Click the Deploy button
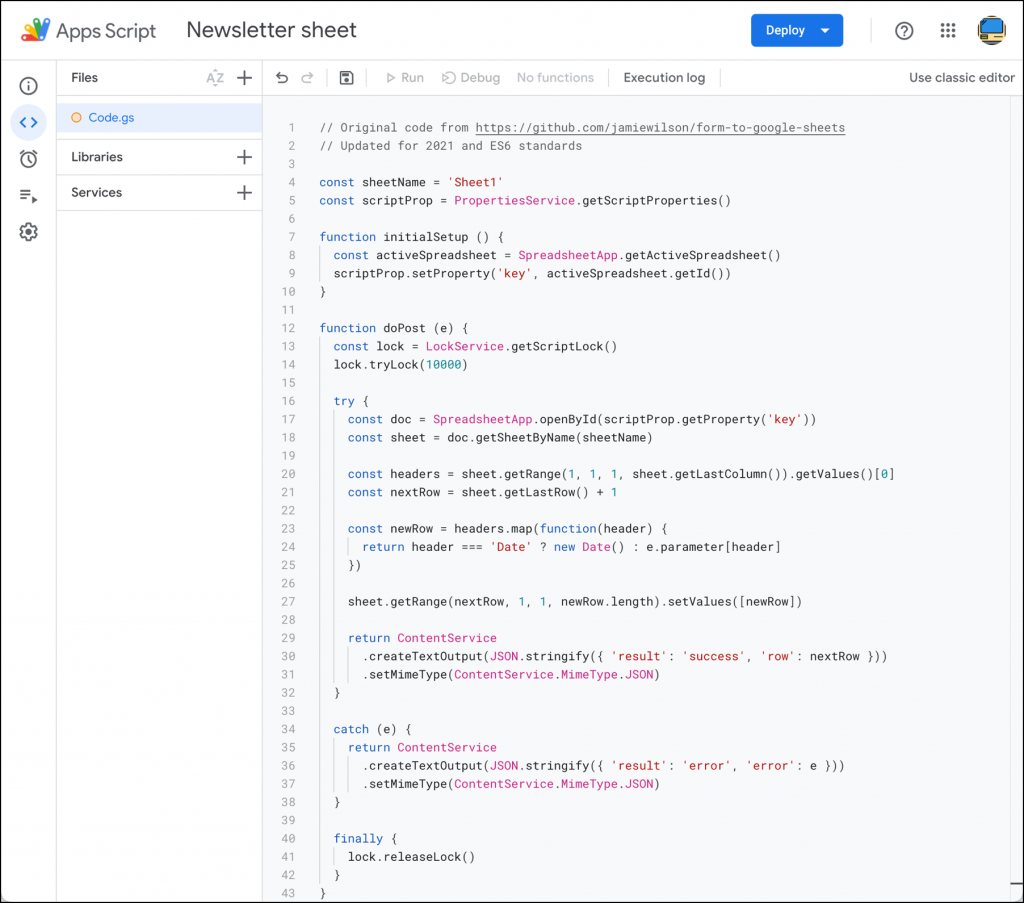Viewport: 1024px width, 903px height. click(x=785, y=30)
